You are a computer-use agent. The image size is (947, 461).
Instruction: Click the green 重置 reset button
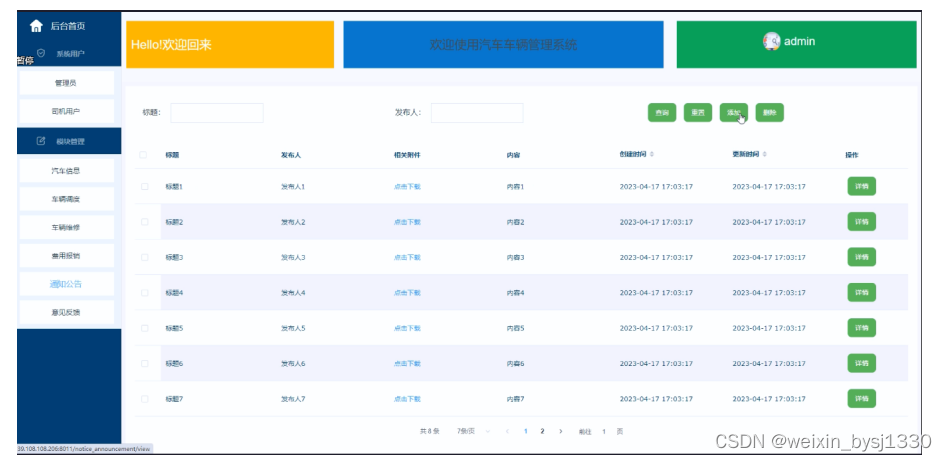pos(698,112)
